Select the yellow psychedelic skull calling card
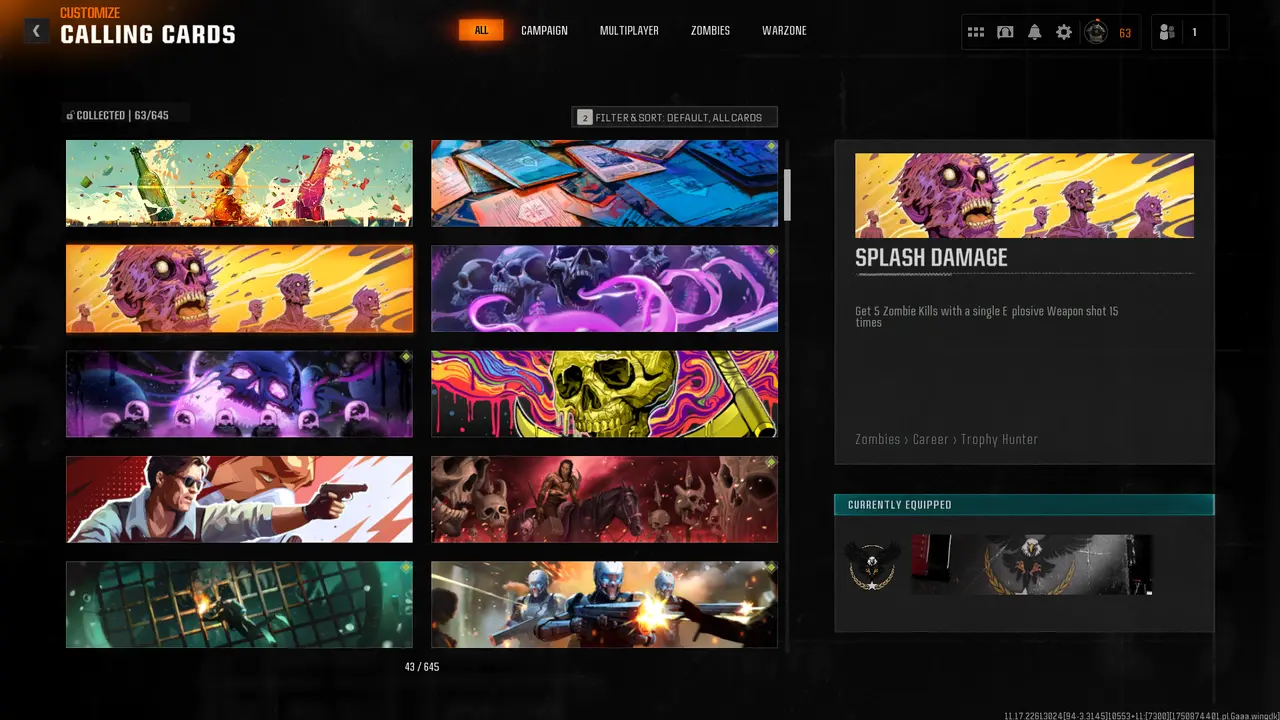1280x720 pixels. coord(604,394)
